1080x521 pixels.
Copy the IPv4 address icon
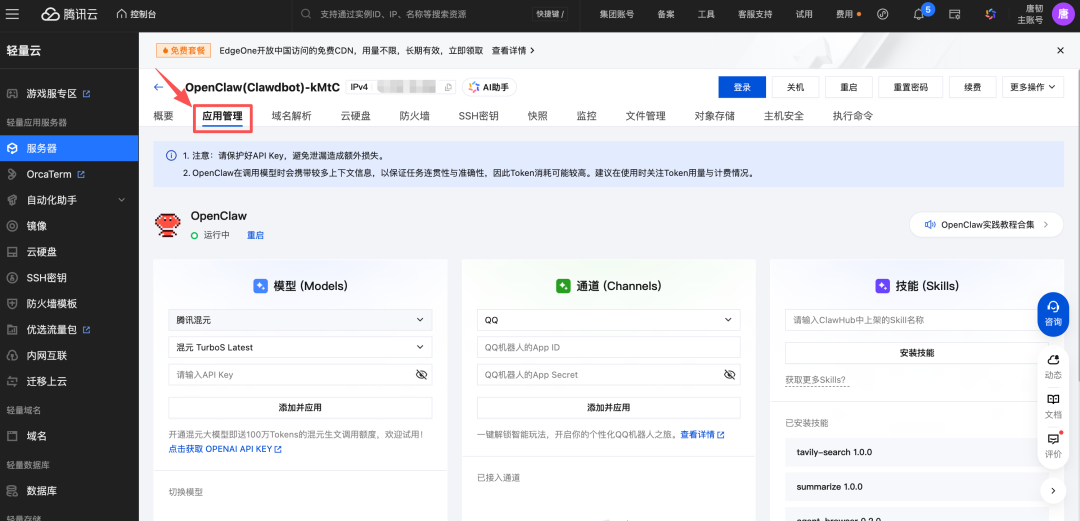point(448,88)
